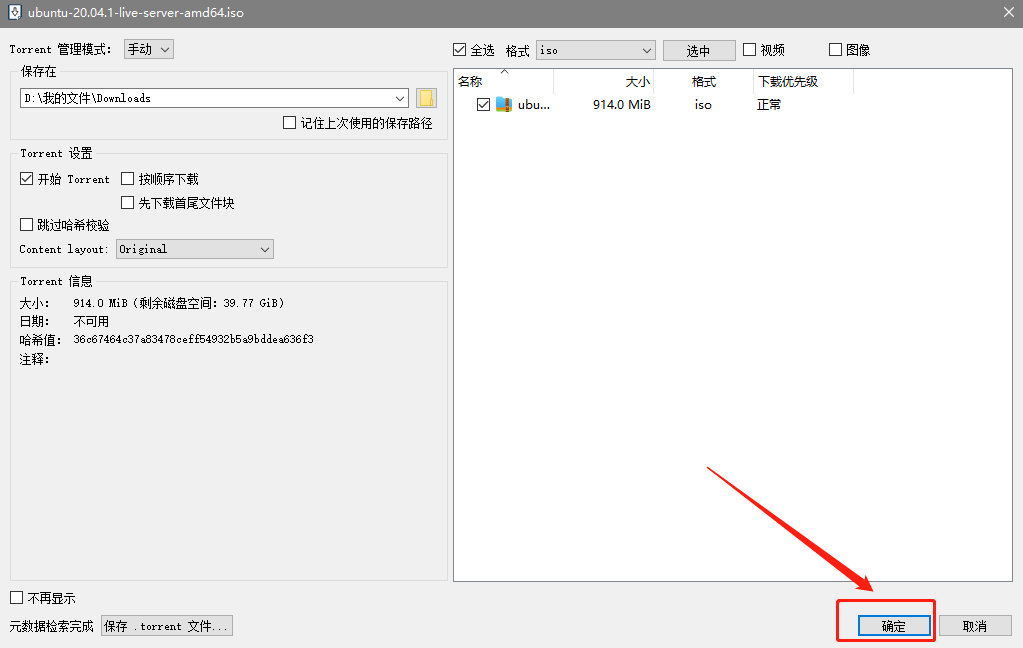Screen dimensions: 1023x648
Task: Click the 确定 OK button
Action: (x=894, y=626)
